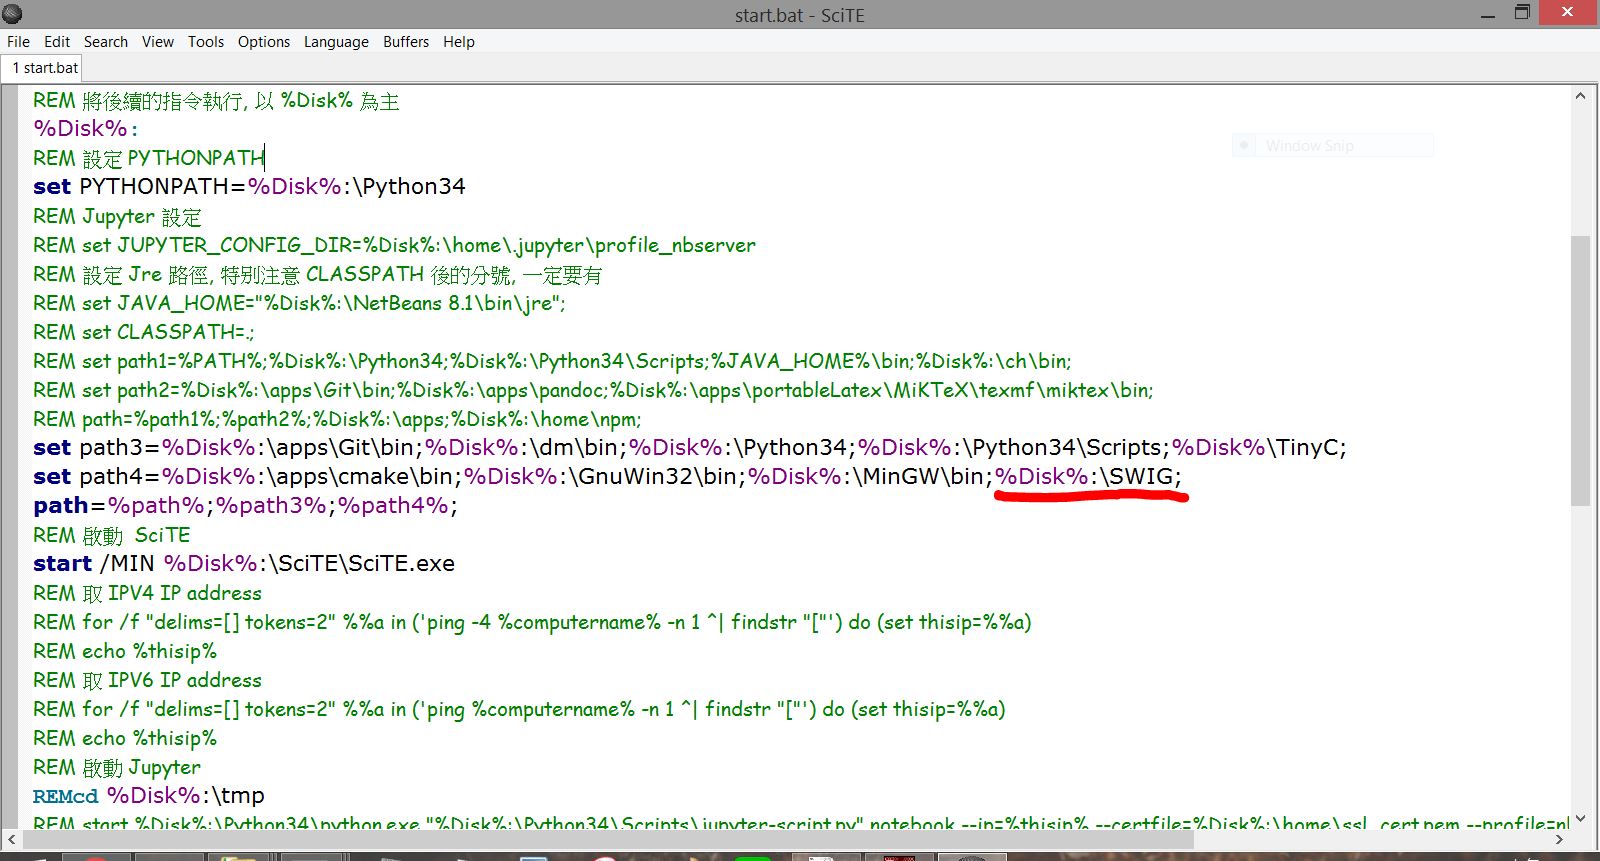Viewport: 1600px width, 861px height.
Task: Open the Buffers menu
Action: 406,42
